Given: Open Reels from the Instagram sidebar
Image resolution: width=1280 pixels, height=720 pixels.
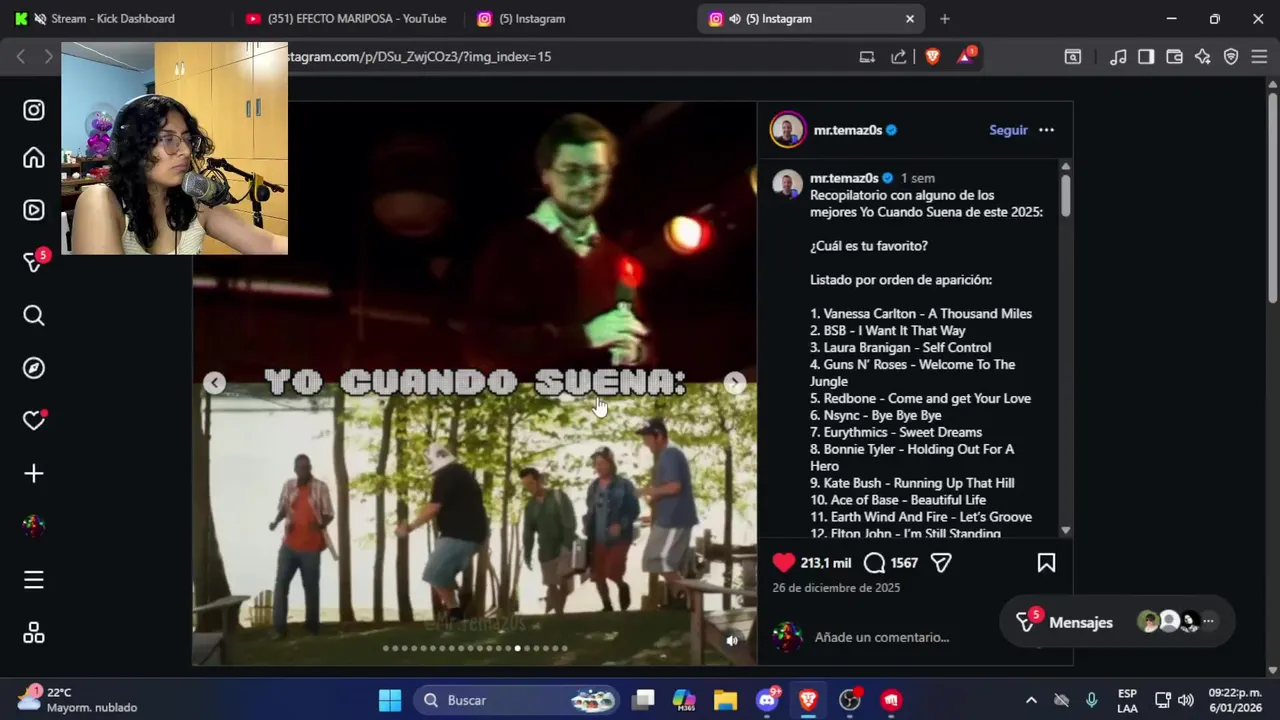Looking at the screenshot, I should [34, 210].
